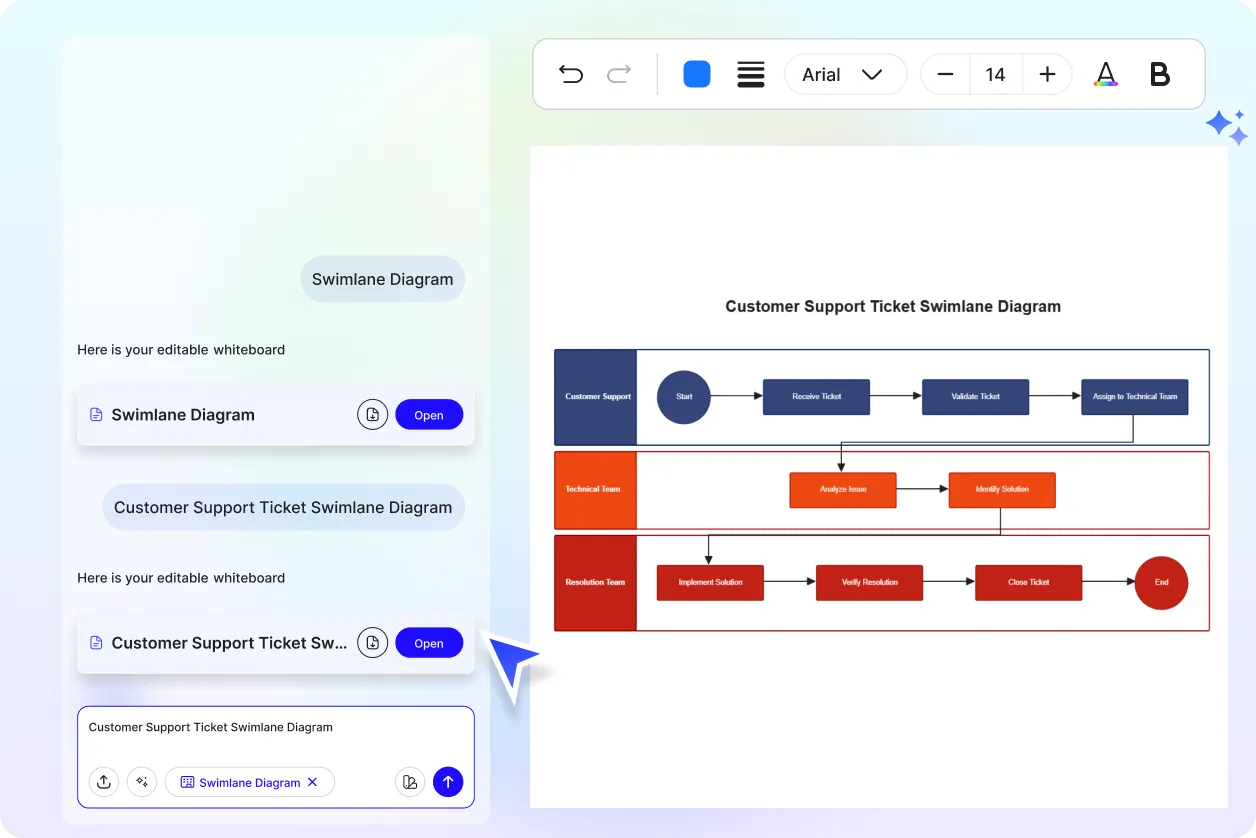Open the Swimlane Diagram whiteboard
Image resolution: width=1256 pixels, height=838 pixels.
(x=429, y=414)
